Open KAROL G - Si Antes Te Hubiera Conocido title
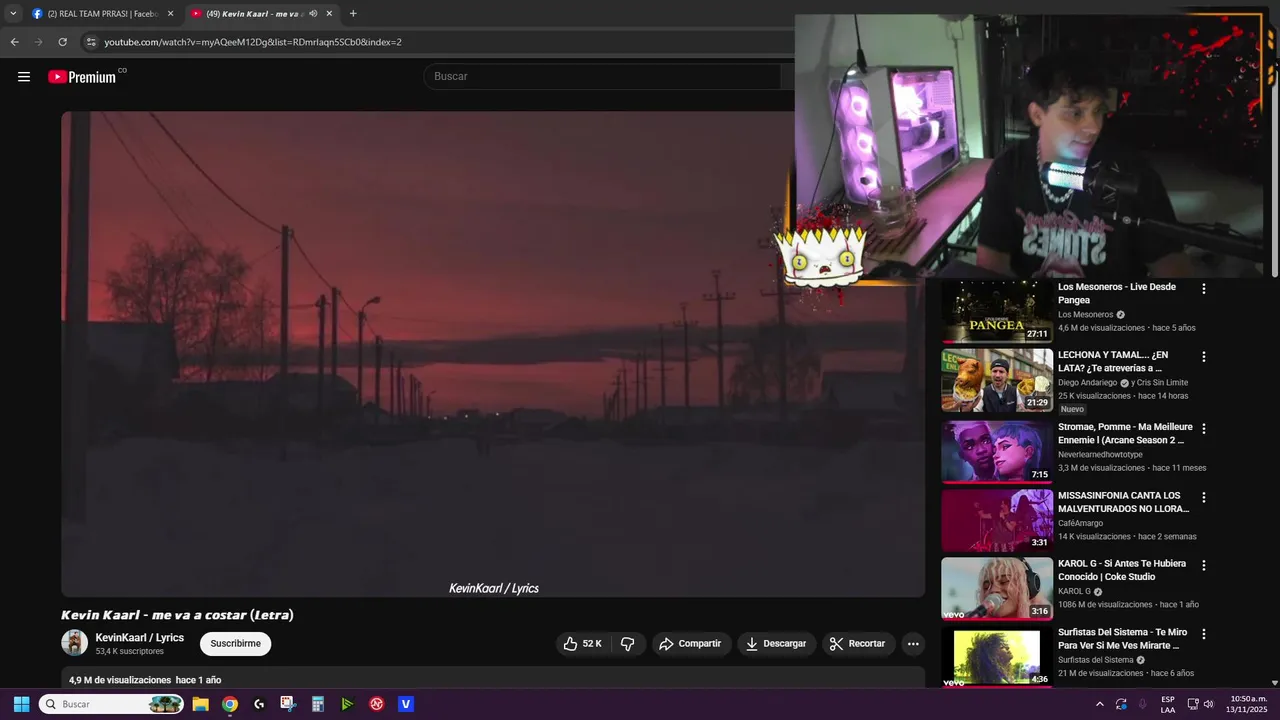This screenshot has height=720, width=1280. (x=1122, y=570)
